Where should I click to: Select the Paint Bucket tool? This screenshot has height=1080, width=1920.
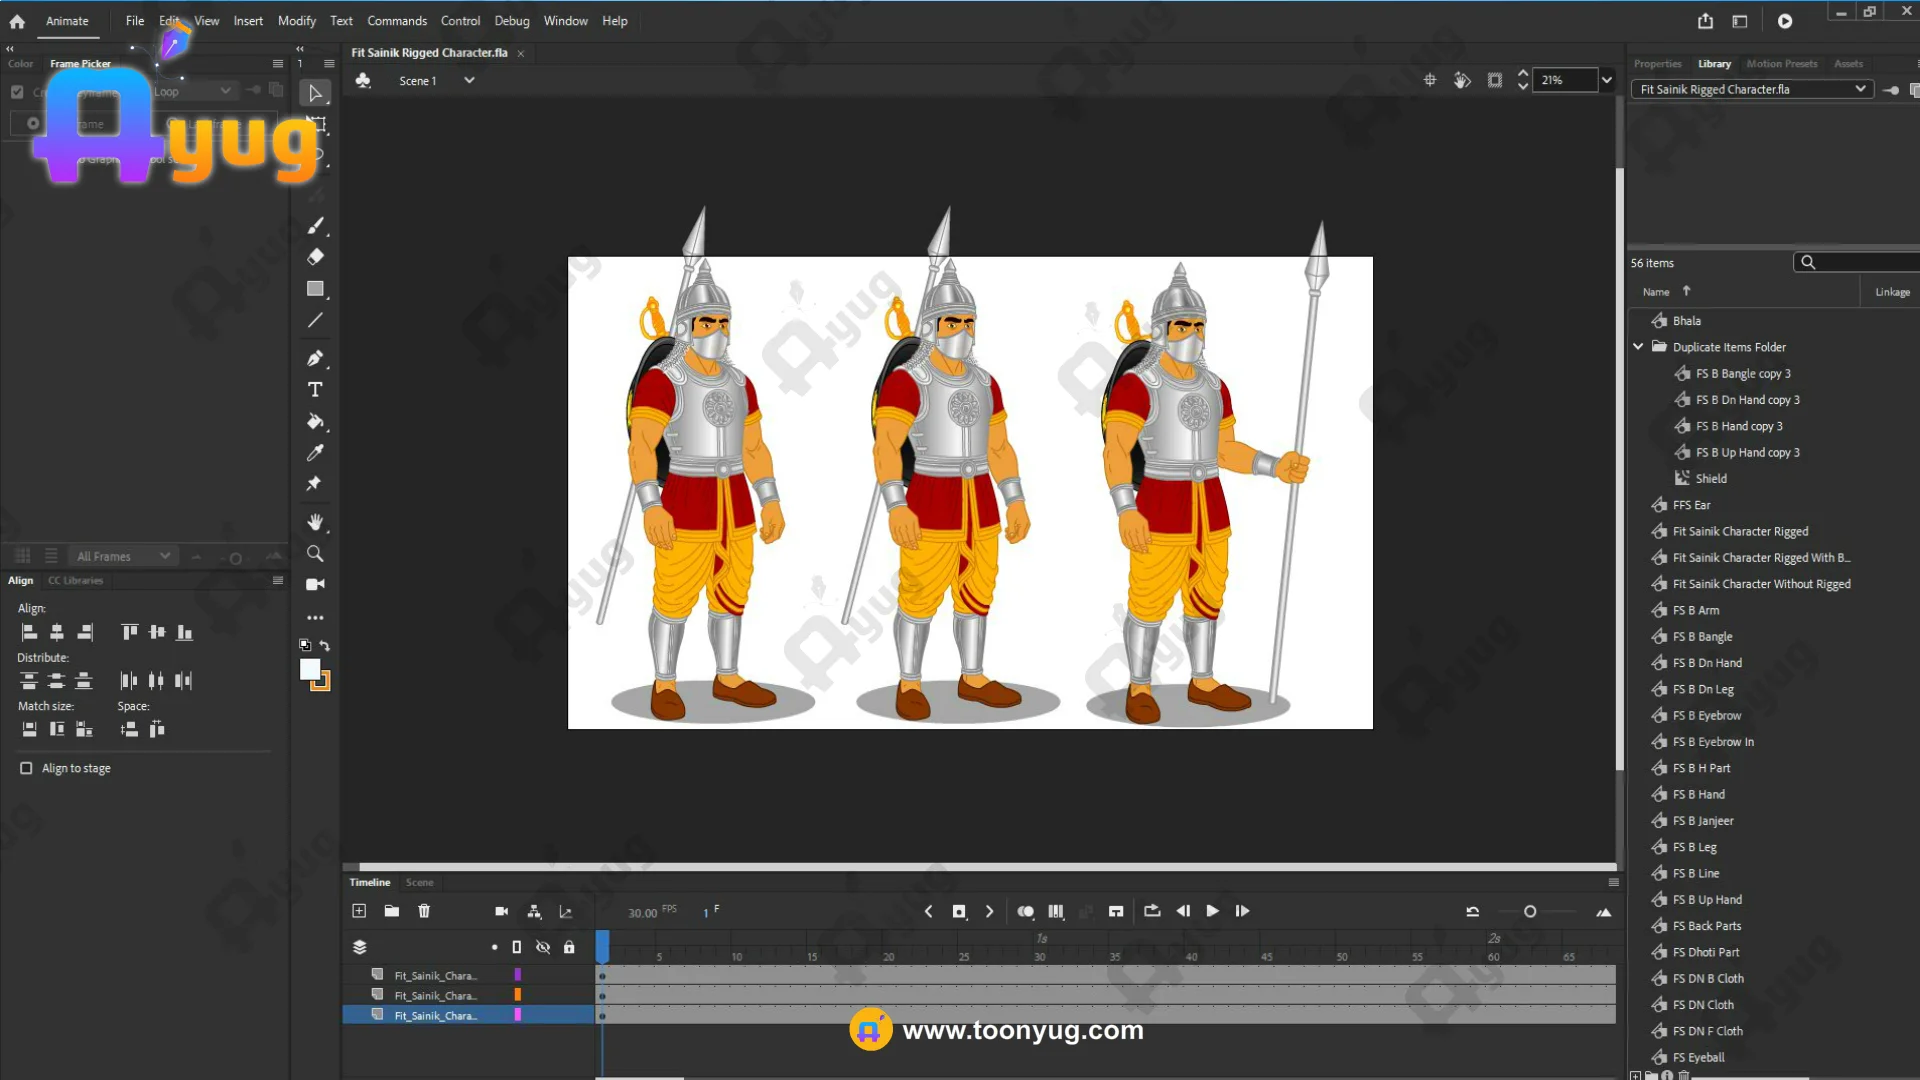pyautogui.click(x=315, y=422)
